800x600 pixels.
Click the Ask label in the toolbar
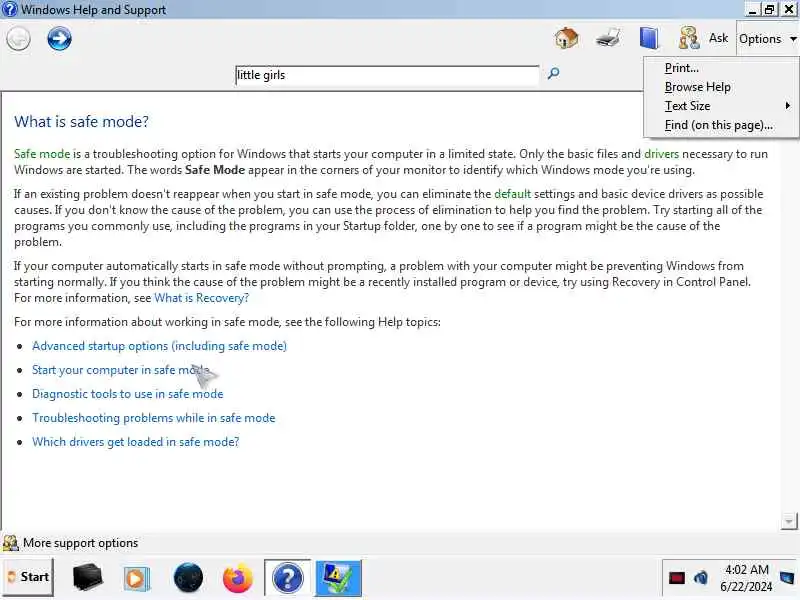718,38
